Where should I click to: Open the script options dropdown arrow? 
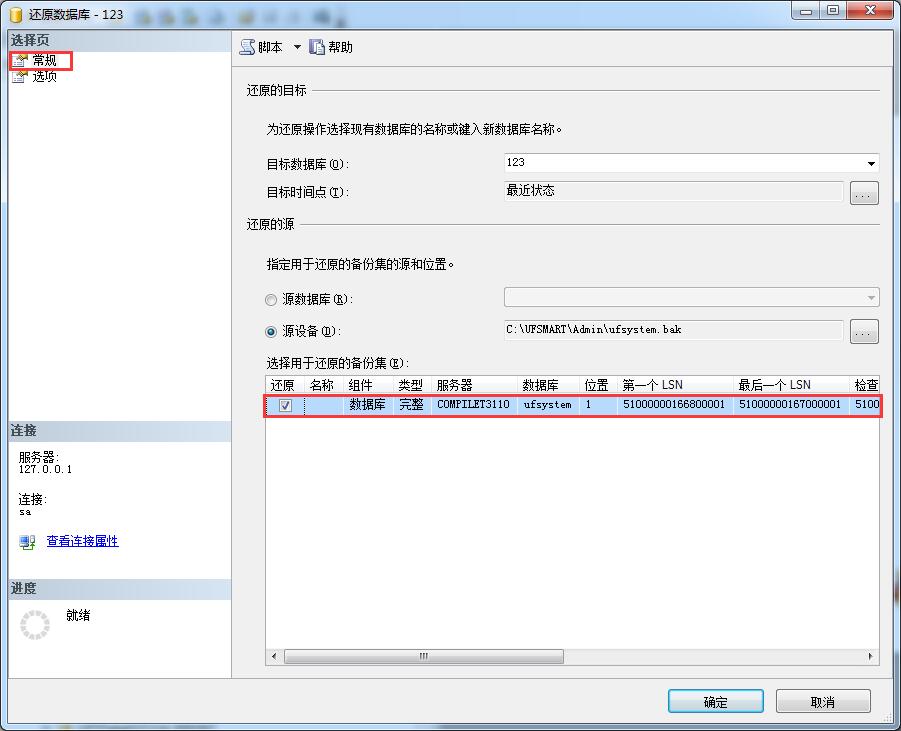point(297,47)
